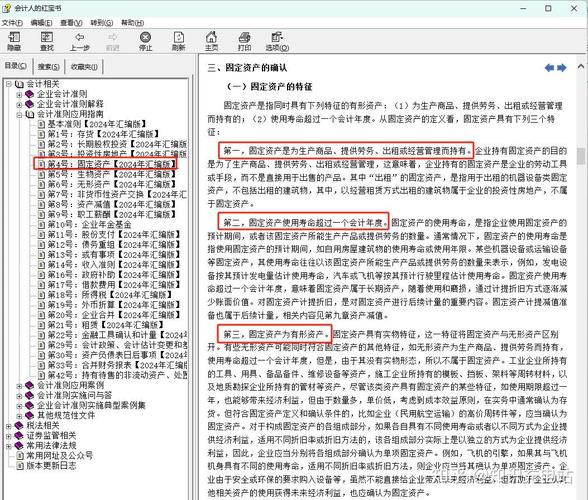This screenshot has width=588, height=500.
Task: Collapse the 会计准则应用指南 node
Action: pos(19,114)
